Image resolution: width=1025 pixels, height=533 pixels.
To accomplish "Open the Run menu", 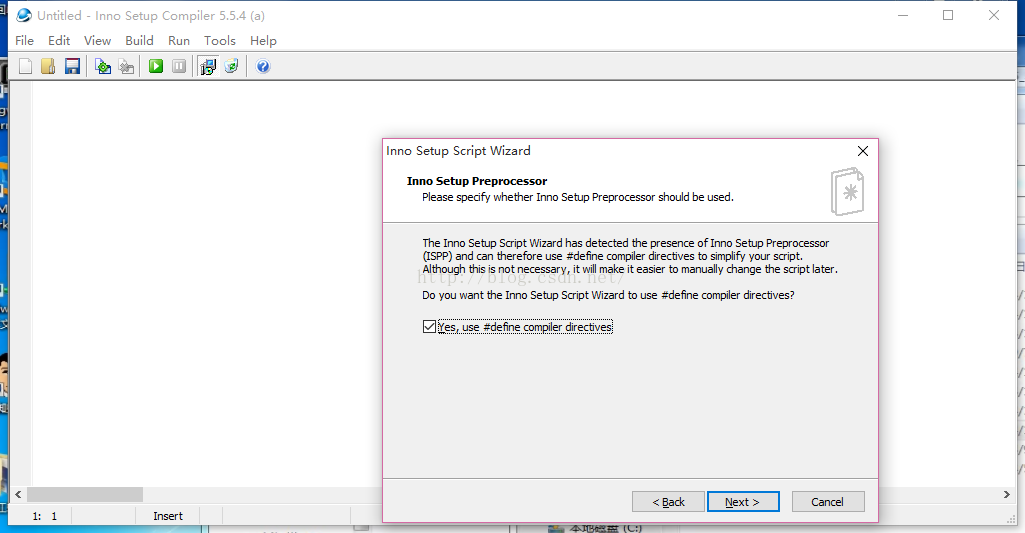I will [178, 41].
